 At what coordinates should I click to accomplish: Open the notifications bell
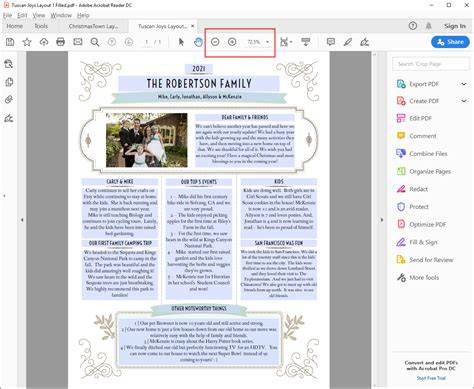click(x=429, y=26)
